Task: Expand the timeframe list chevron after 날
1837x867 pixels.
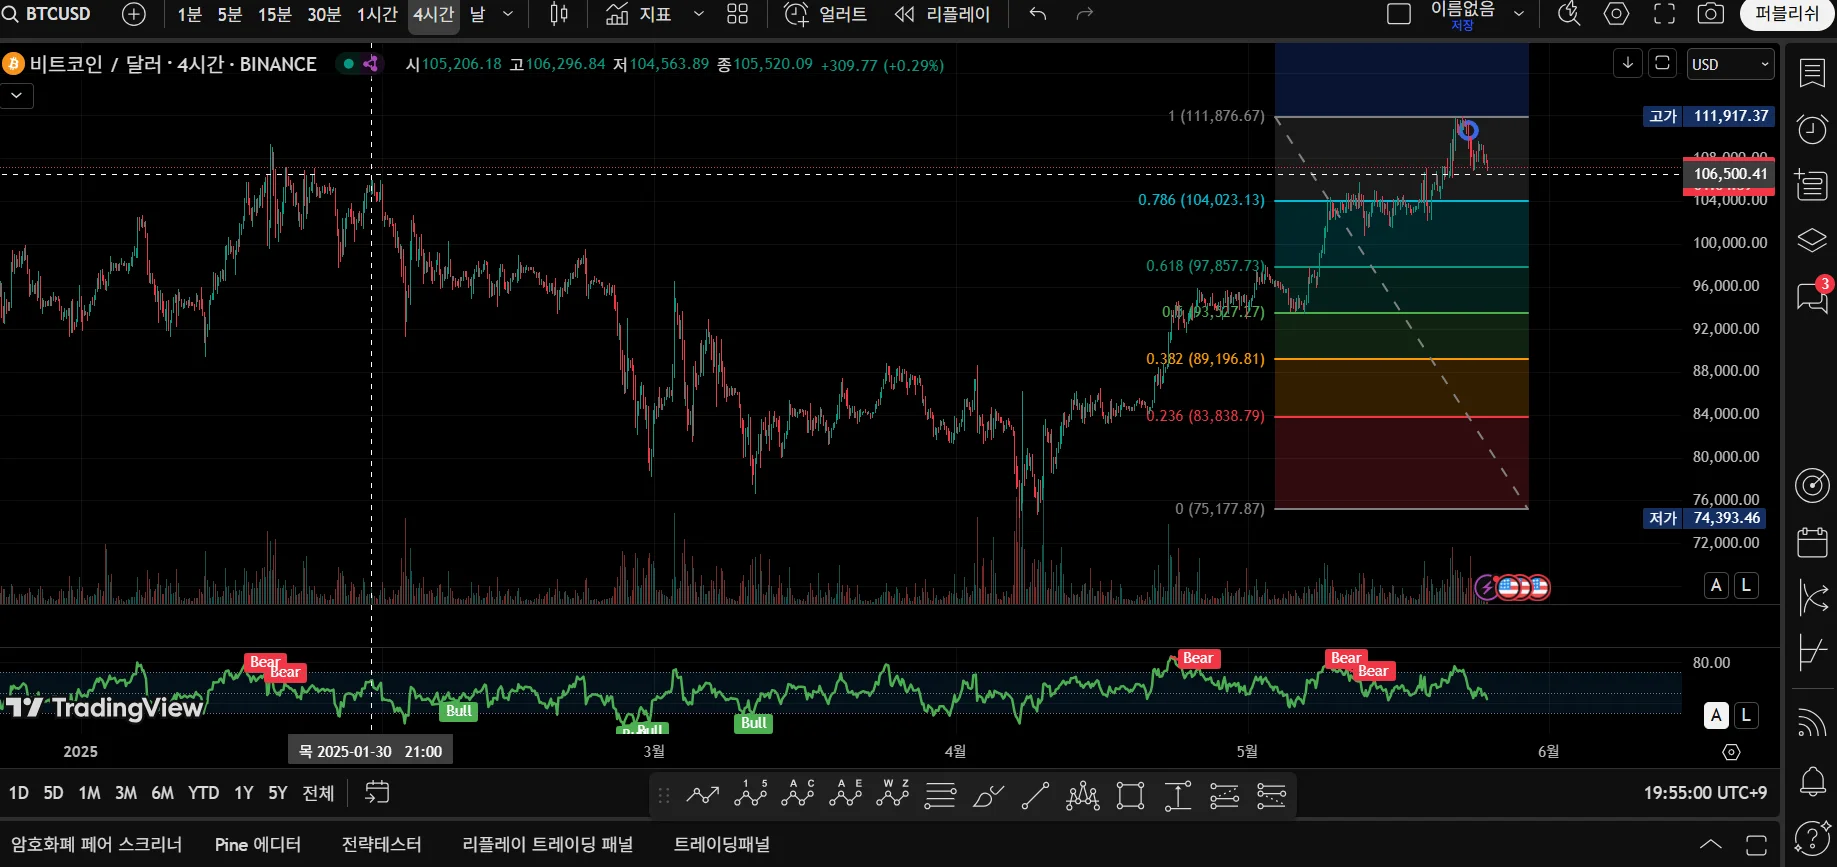Action: (x=508, y=14)
